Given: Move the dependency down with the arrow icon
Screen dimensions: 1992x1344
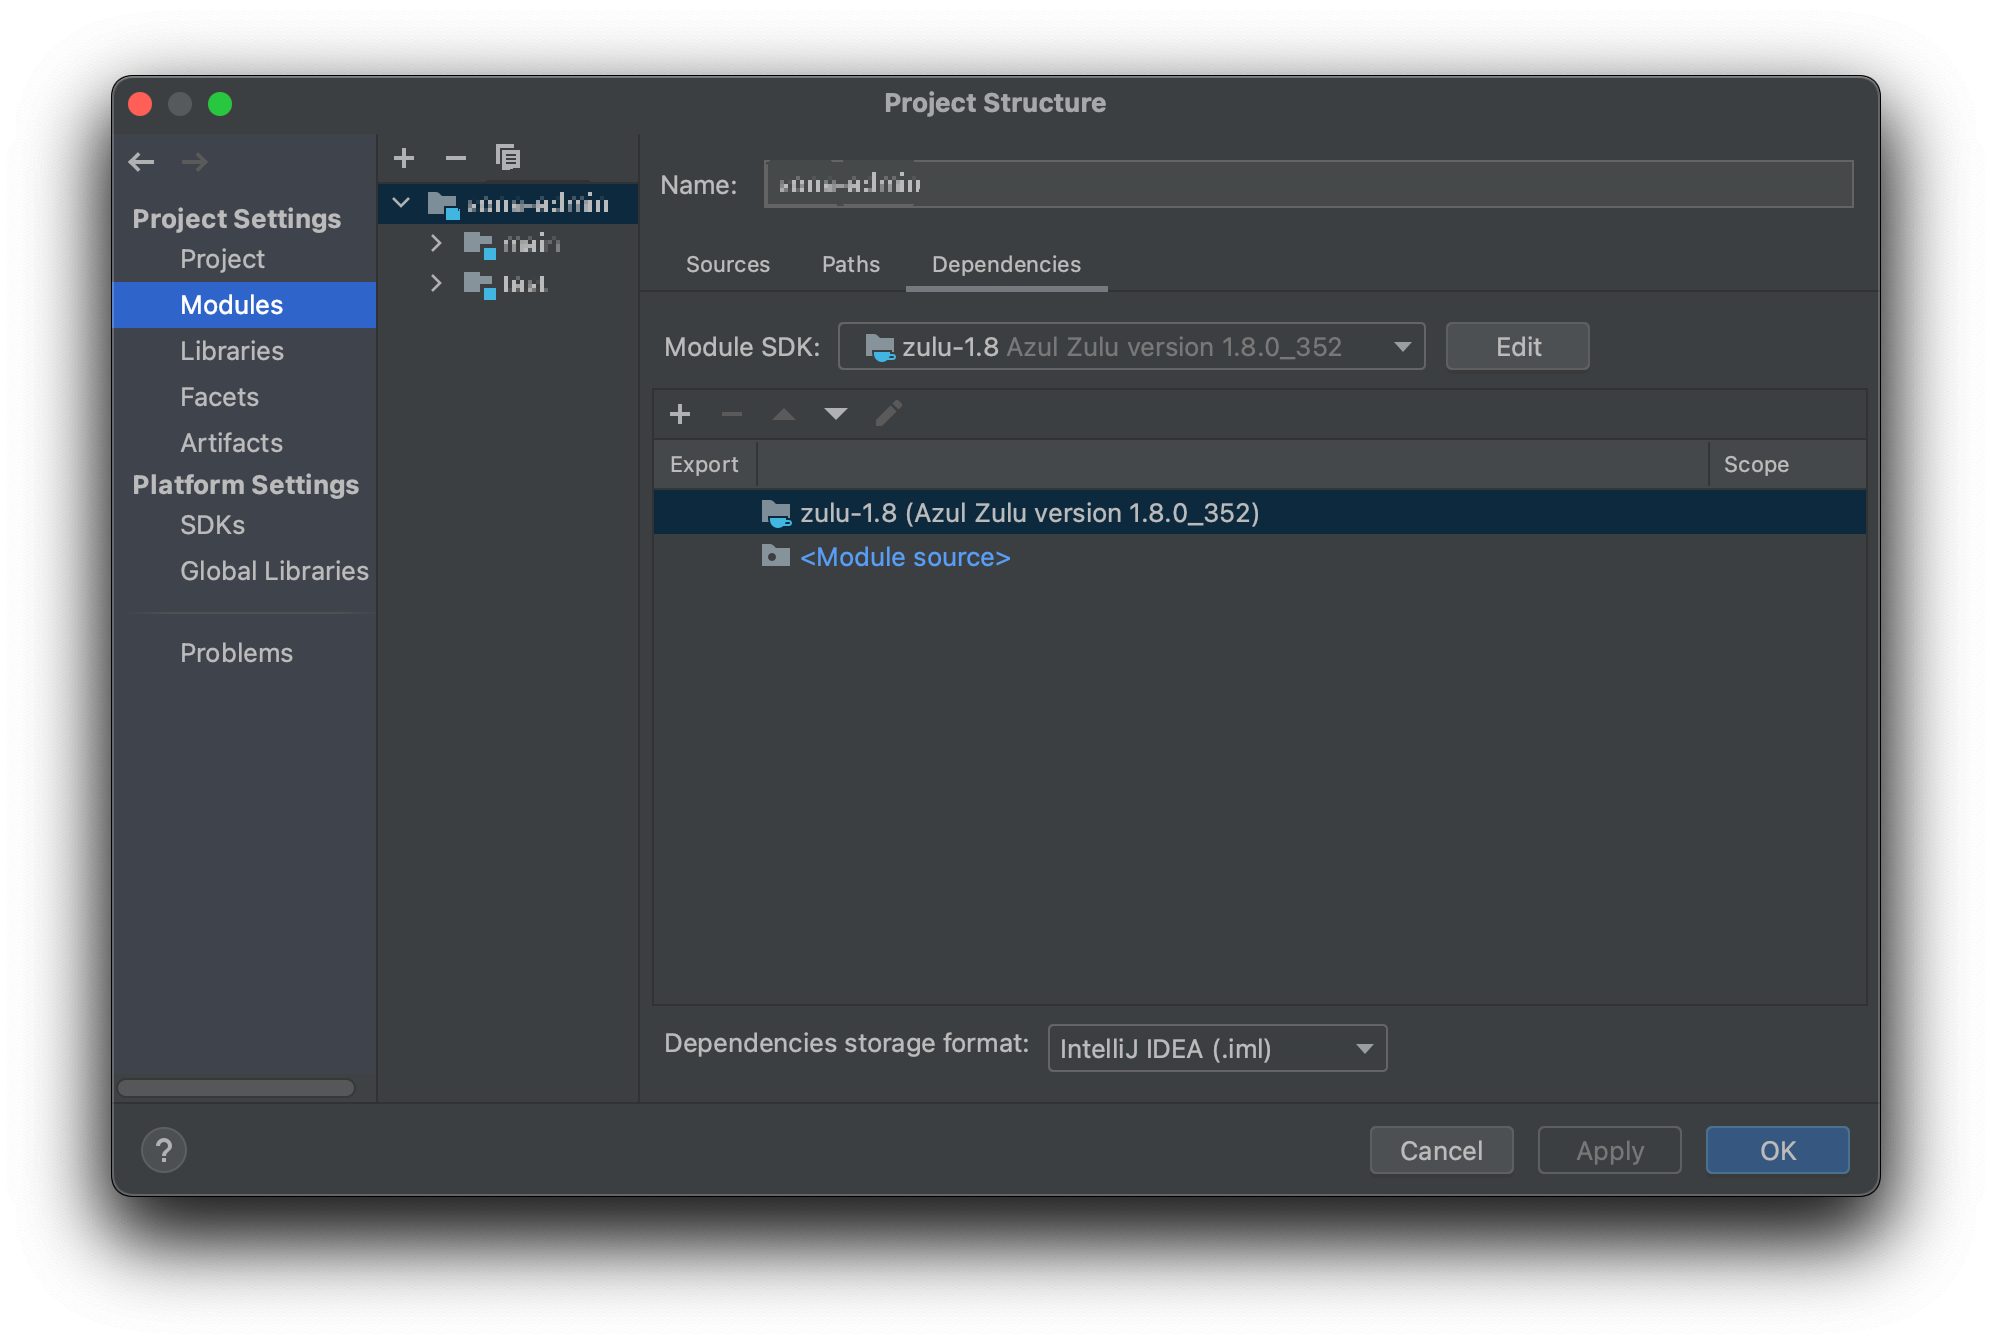Looking at the screenshot, I should tap(836, 414).
